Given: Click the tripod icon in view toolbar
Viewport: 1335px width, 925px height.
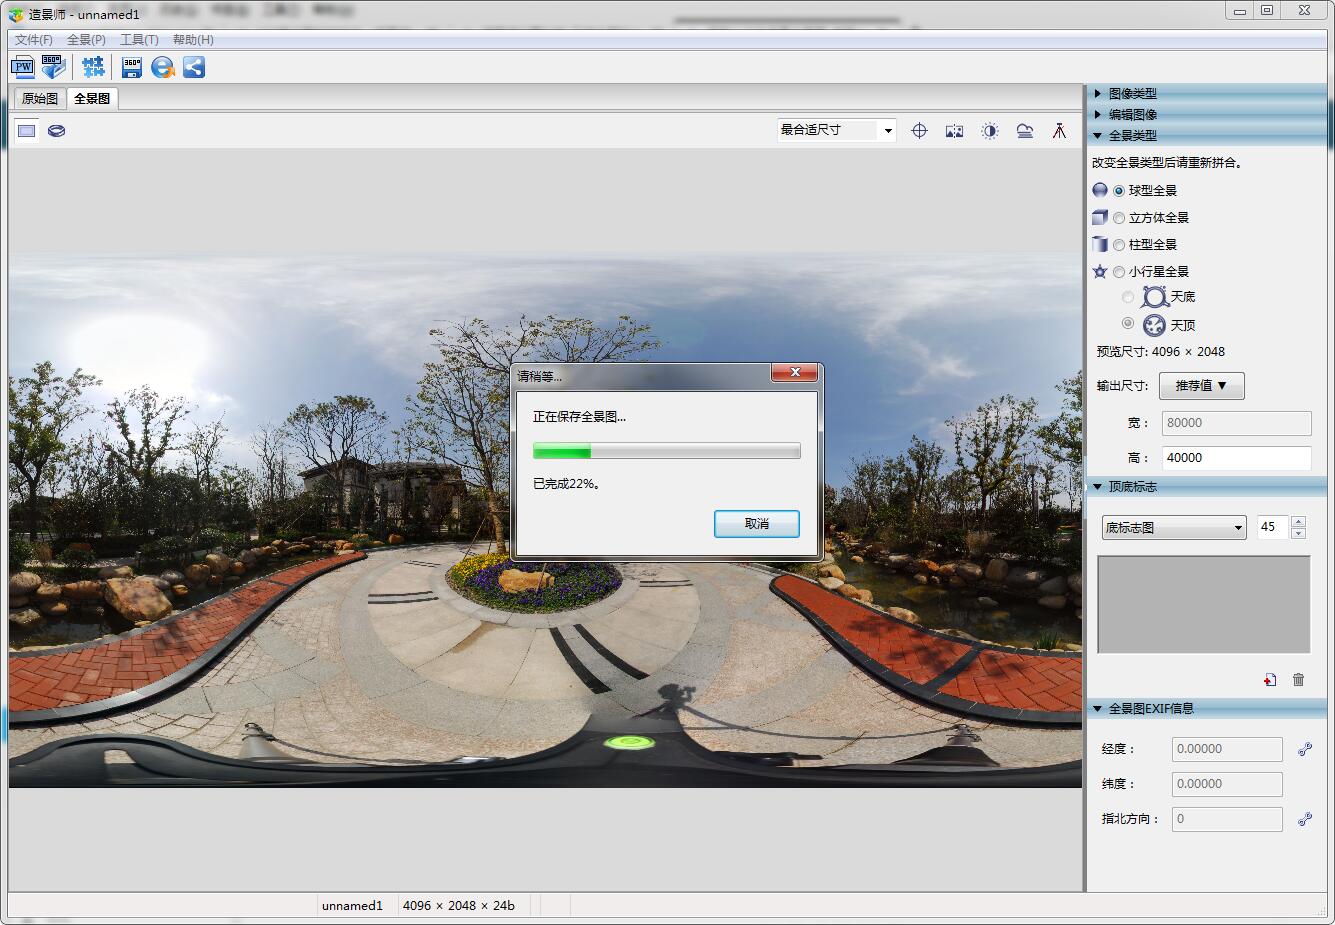Looking at the screenshot, I should (1059, 131).
